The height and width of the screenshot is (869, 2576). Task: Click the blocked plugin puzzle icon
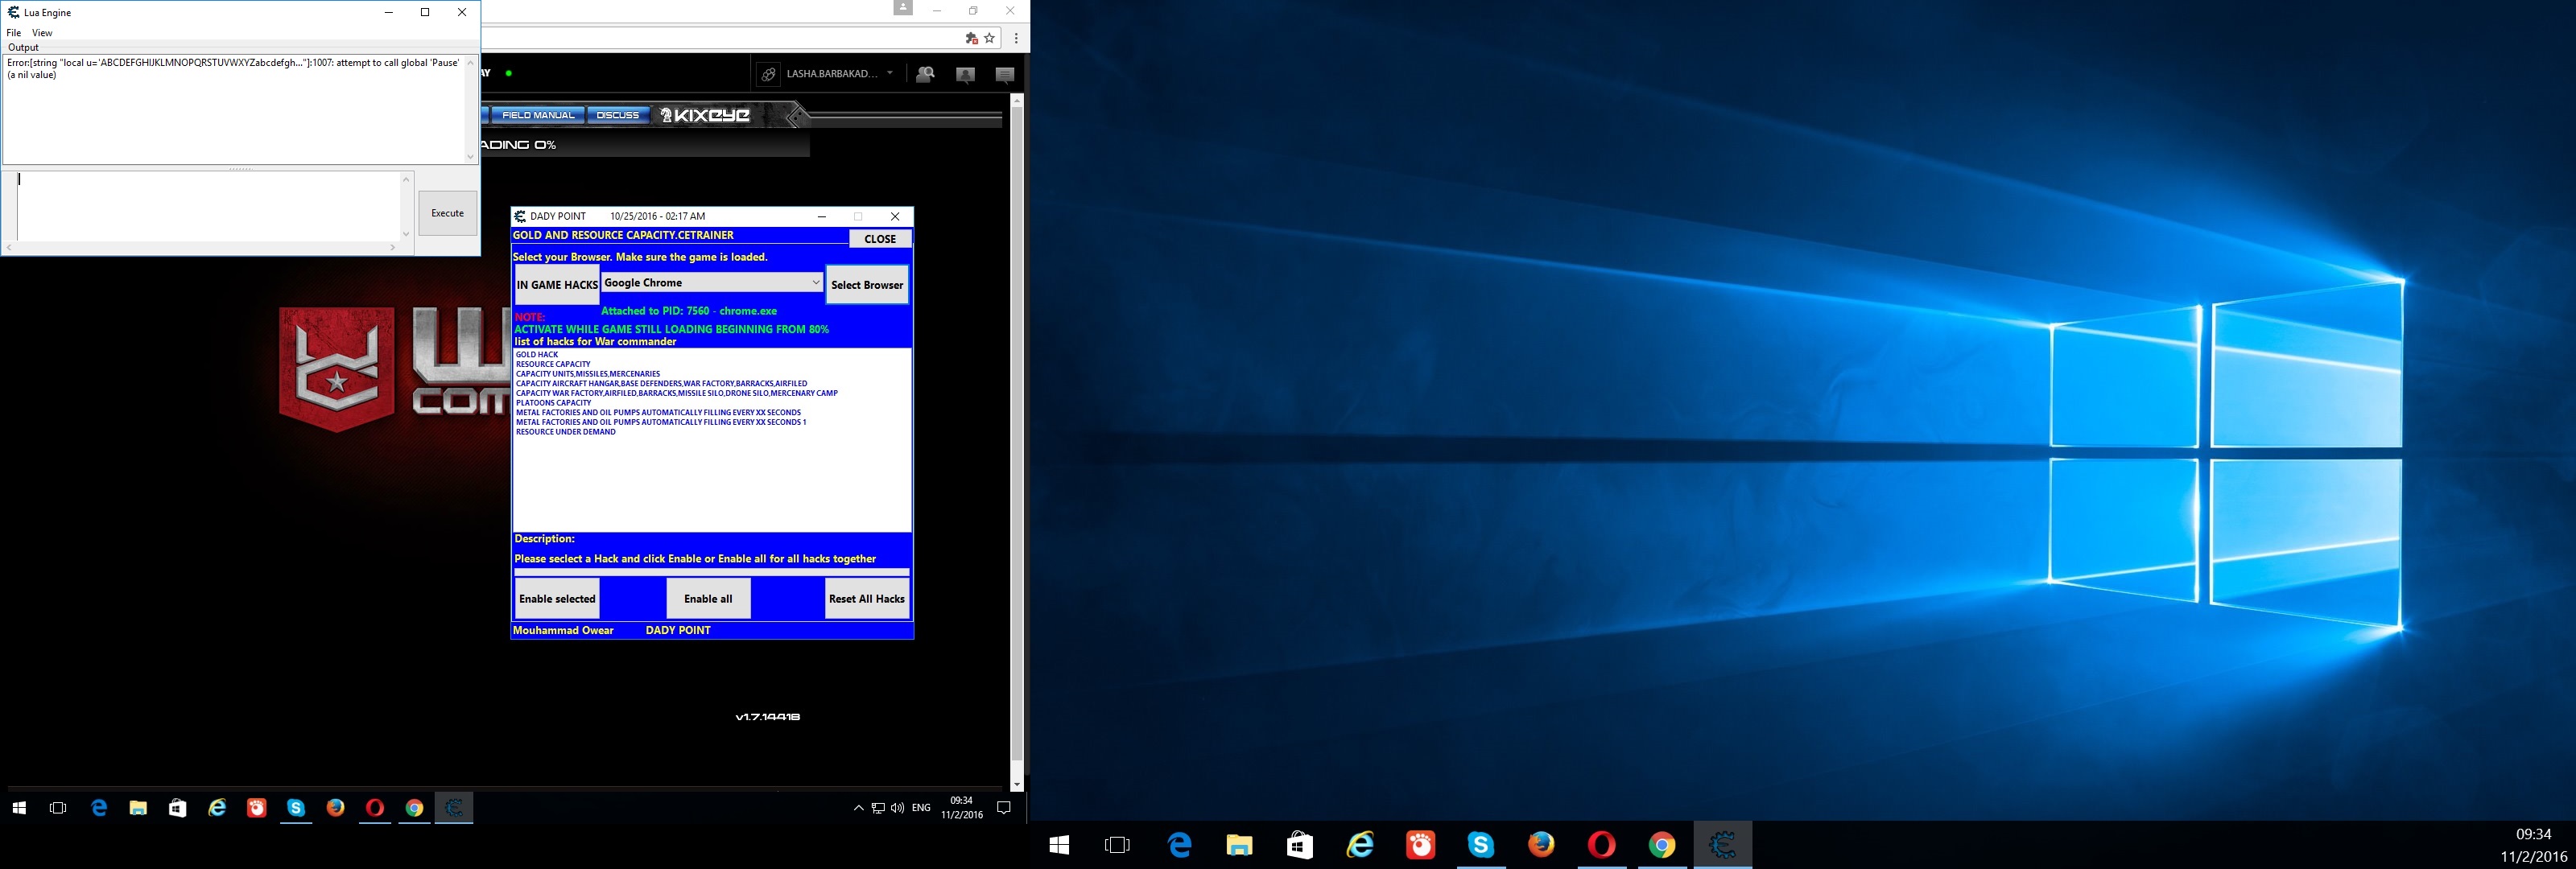[x=970, y=38]
